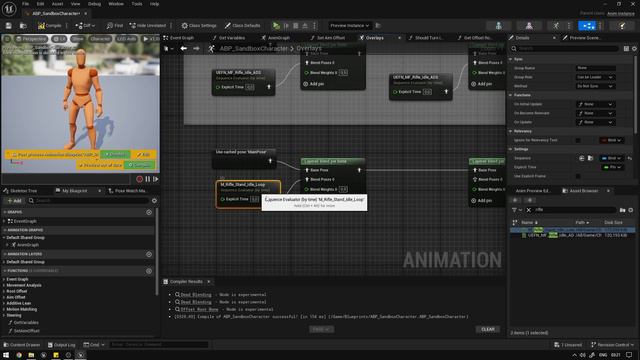This screenshot has height=360, width=640.
Task: Open the Output Log
Action: point(61,344)
